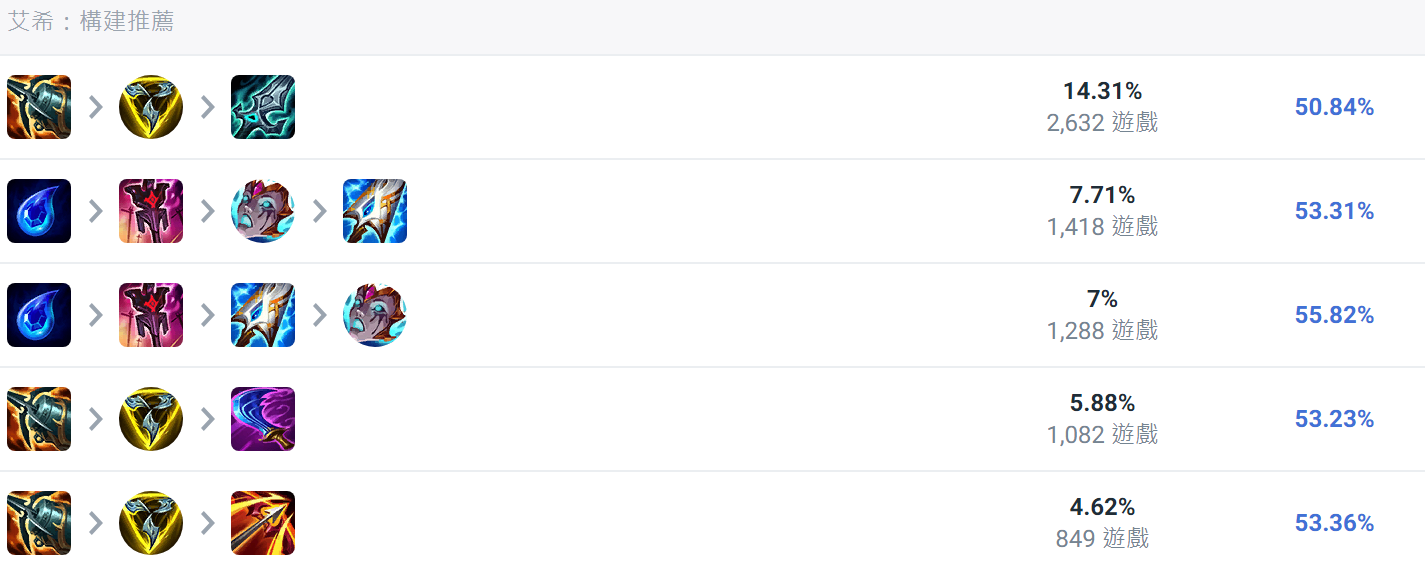The height and width of the screenshot is (569, 1425).
Task: Click the teal blade item icon in the 14.31% build row
Action: [263, 107]
